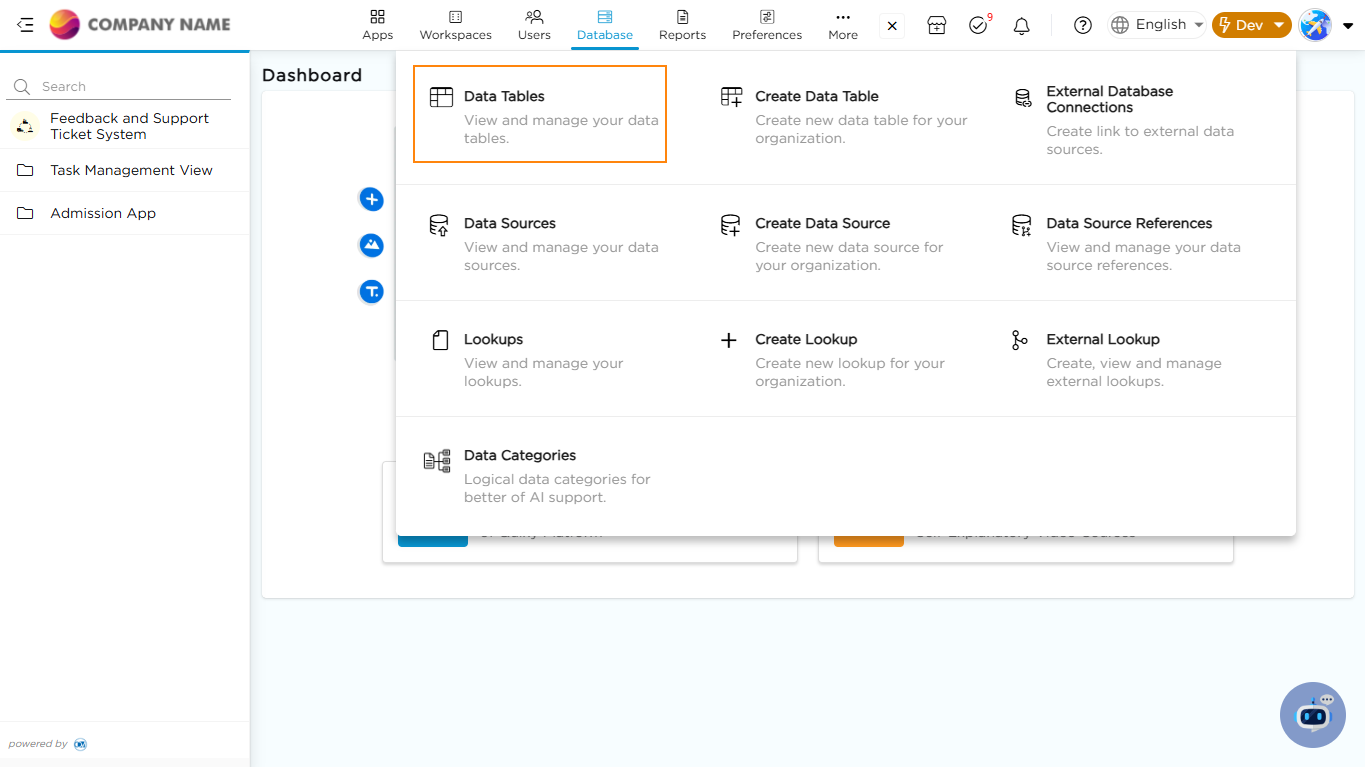Open Admission App in sidebar
This screenshot has width=1365, height=767.
click(x=103, y=213)
